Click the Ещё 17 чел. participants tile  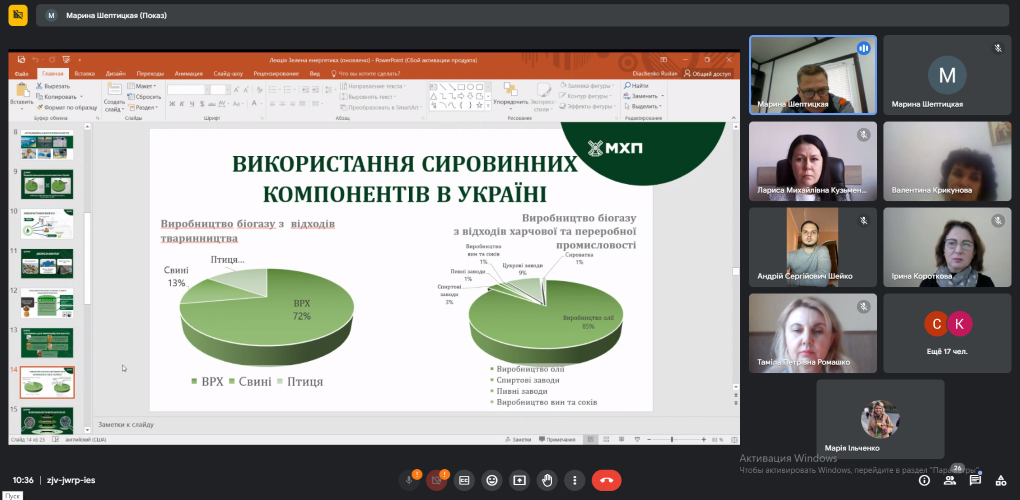(947, 333)
